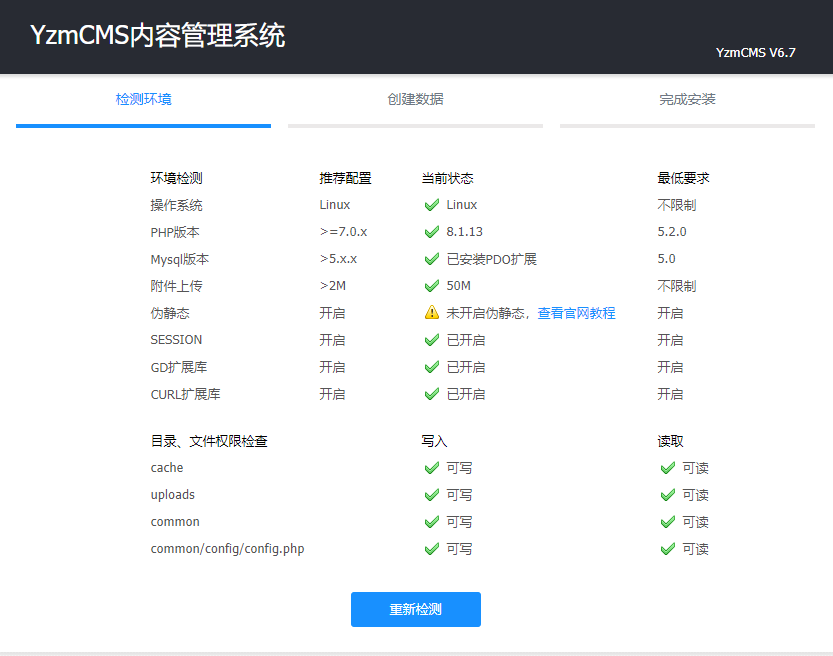Open the 完成安装 step tab
The height and width of the screenshot is (656, 833).
687,99
